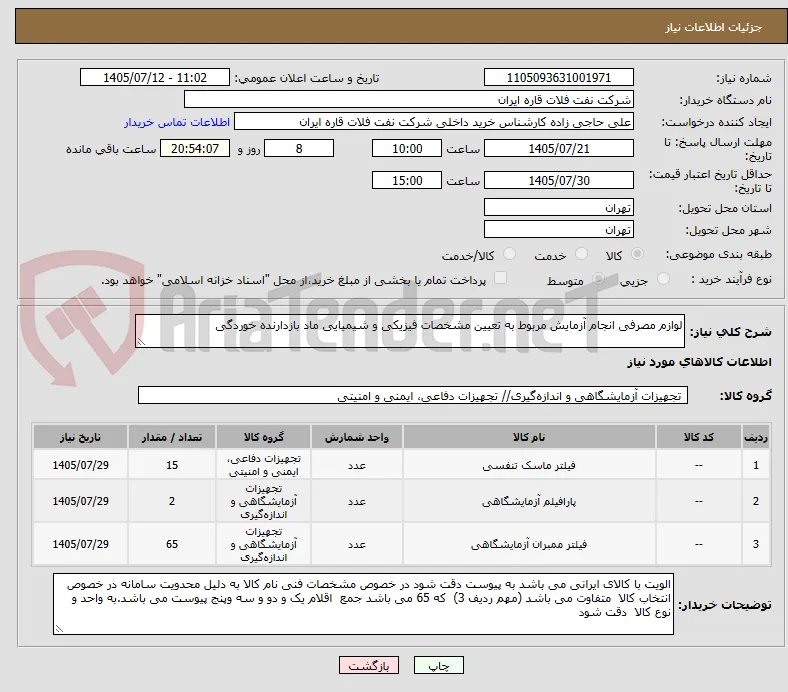Click need date of فیلتر ماسک تنفسی row
The height and width of the screenshot is (692, 788).
[x=80, y=465]
